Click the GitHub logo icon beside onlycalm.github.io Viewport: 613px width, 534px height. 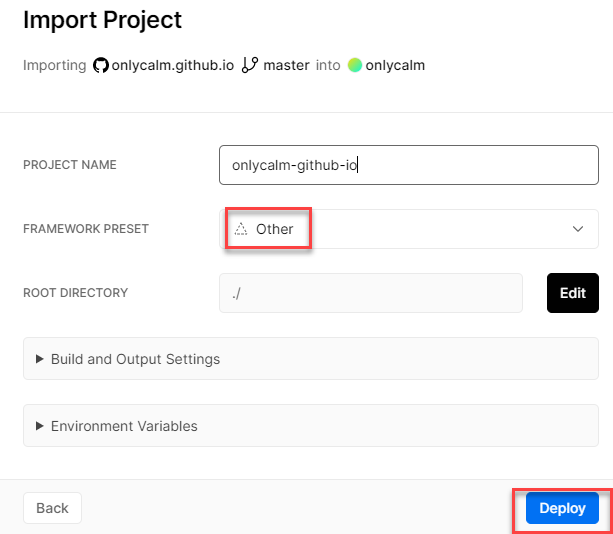click(x=100, y=65)
